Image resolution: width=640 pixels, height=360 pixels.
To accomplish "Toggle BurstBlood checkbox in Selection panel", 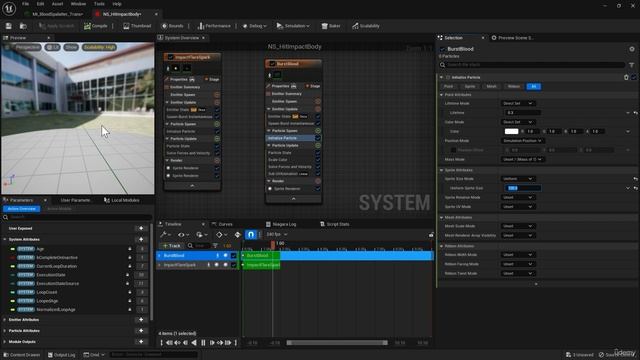I will tap(442, 49).
